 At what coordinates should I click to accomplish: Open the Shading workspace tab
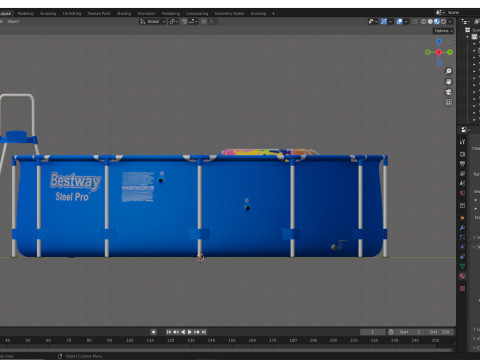point(124,13)
